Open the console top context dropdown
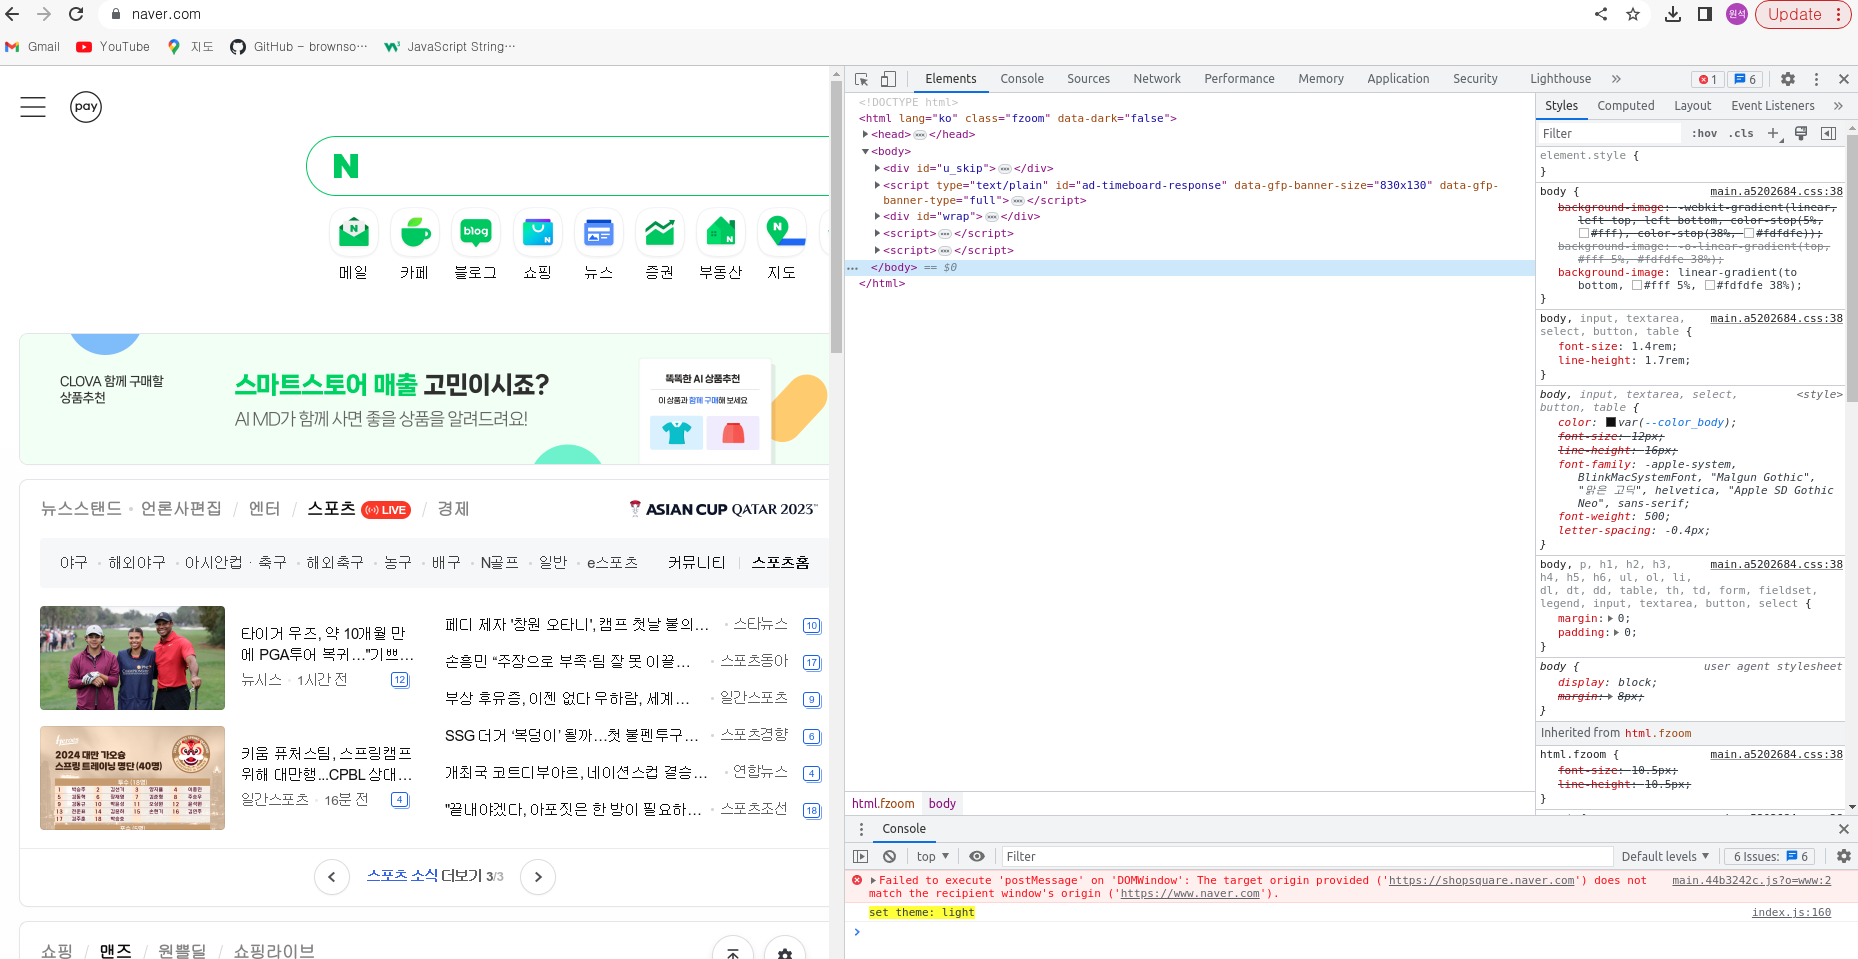This screenshot has height=959, width=1858. 932,856
